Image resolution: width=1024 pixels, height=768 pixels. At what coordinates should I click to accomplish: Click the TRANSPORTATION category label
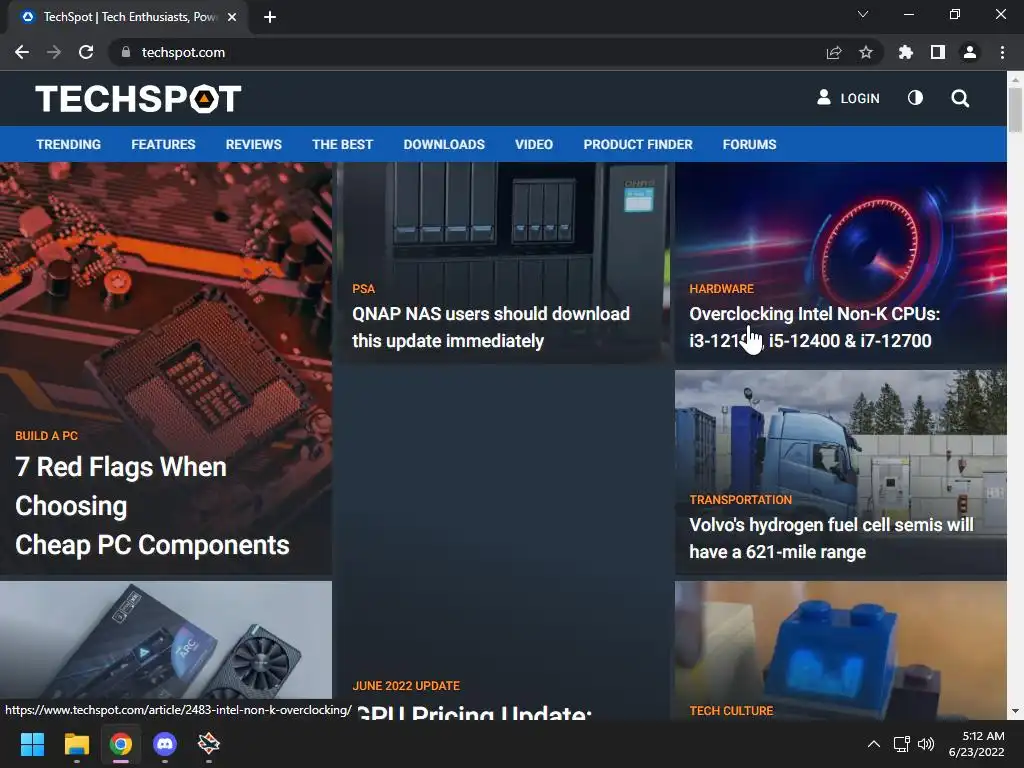(741, 500)
